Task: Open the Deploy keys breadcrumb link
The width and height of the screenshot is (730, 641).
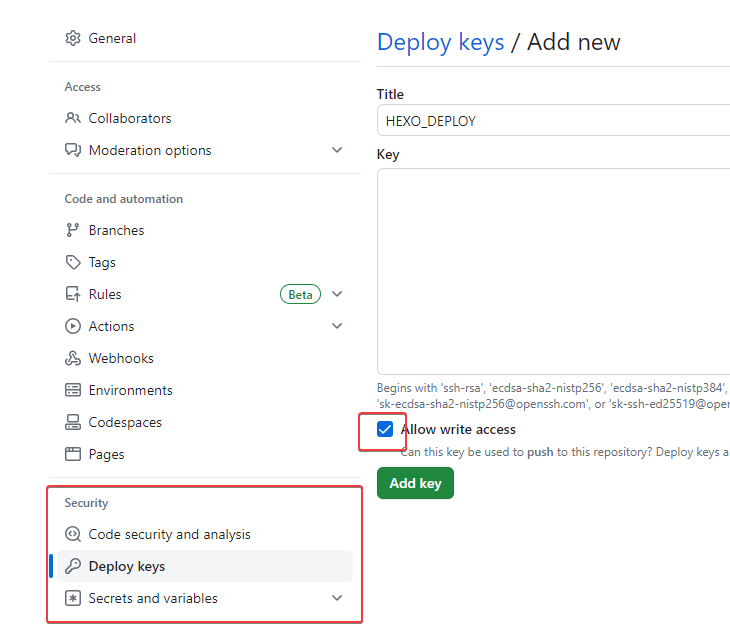Action: [440, 42]
